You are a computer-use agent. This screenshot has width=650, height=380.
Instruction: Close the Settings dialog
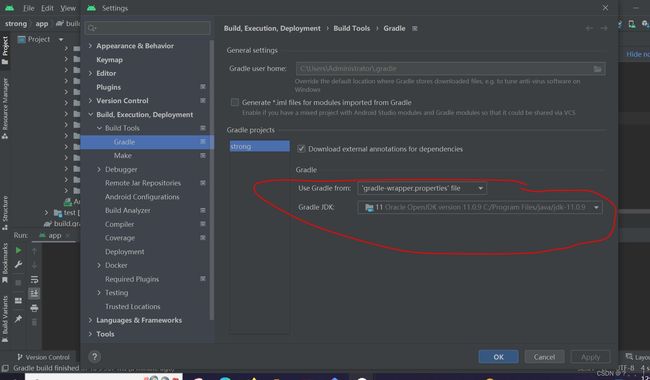tap(605, 8)
